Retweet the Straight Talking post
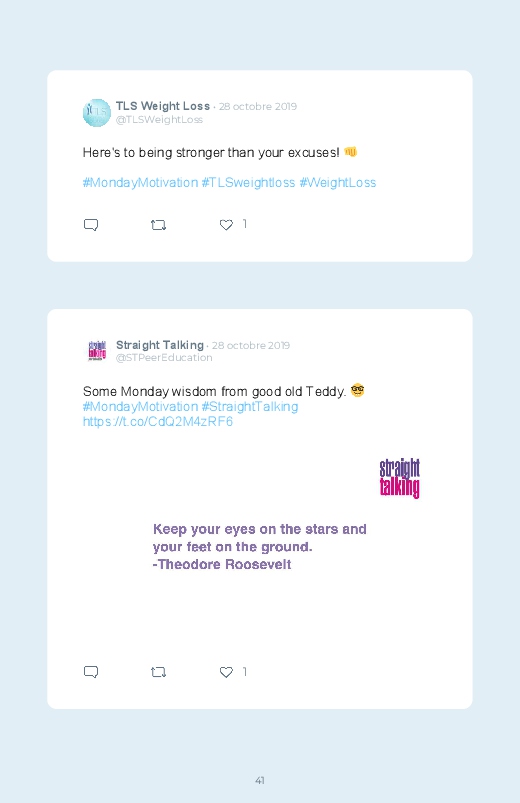This screenshot has height=803, width=520. click(x=159, y=672)
